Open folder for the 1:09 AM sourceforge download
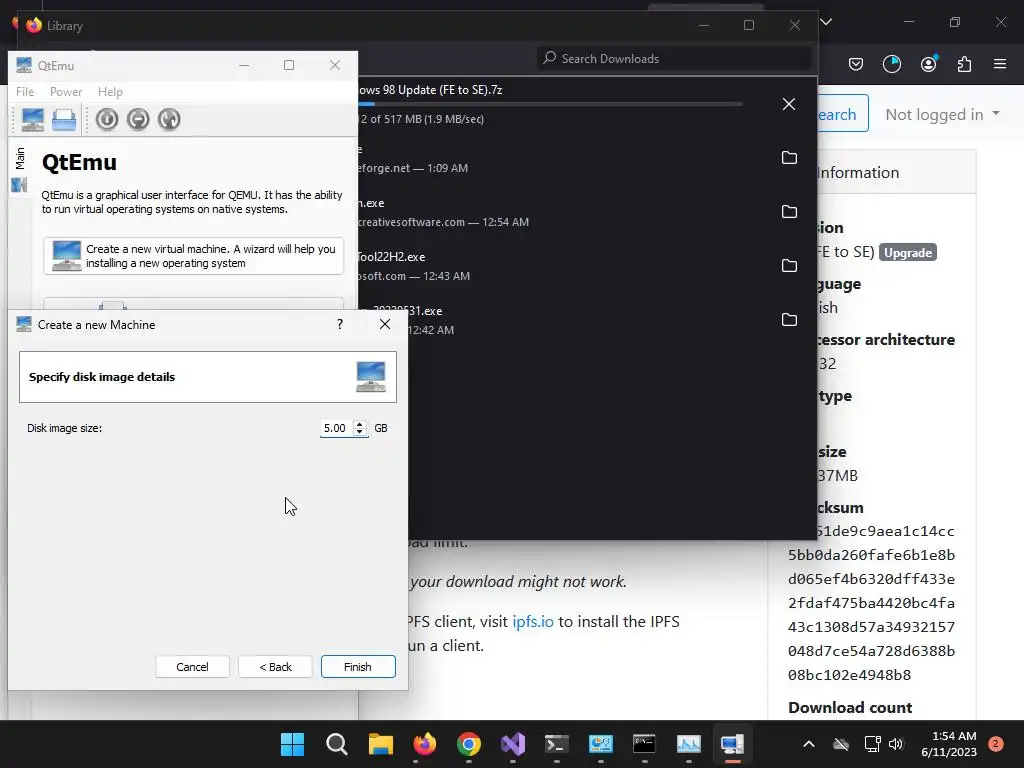The width and height of the screenshot is (1024, 768). (x=789, y=158)
